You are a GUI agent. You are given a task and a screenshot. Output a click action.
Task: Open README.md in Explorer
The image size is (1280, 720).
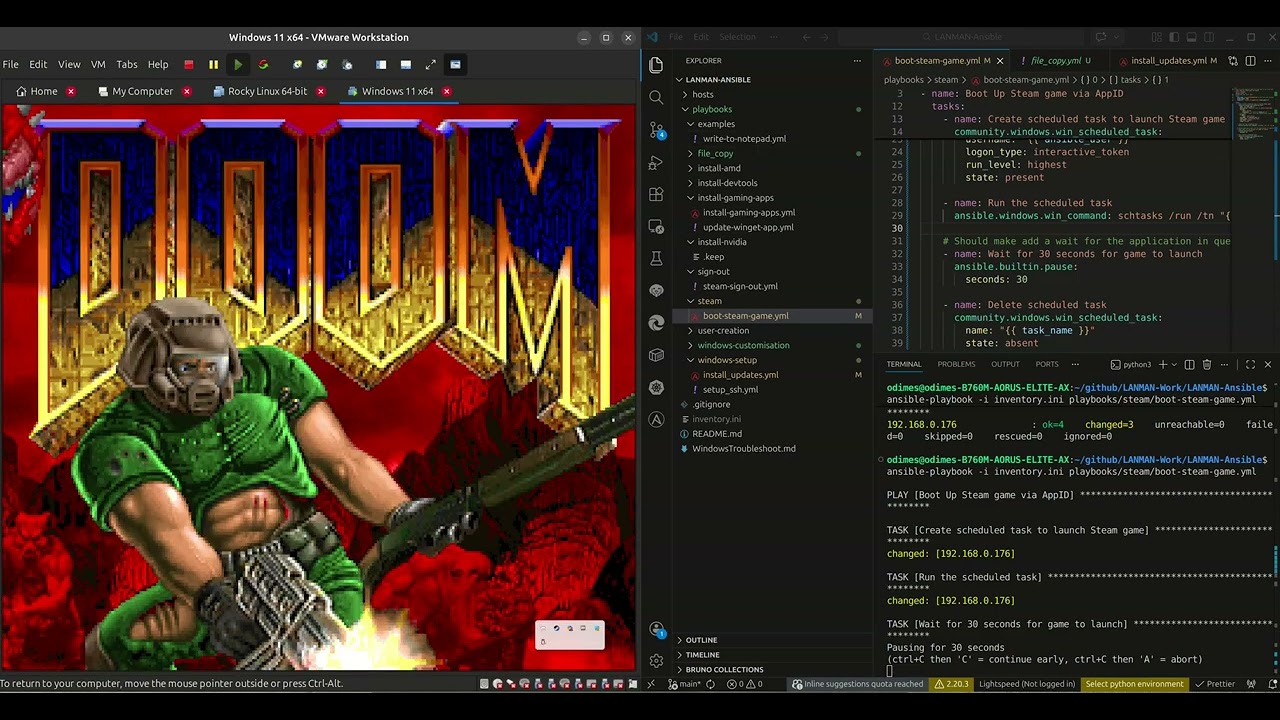click(x=717, y=434)
